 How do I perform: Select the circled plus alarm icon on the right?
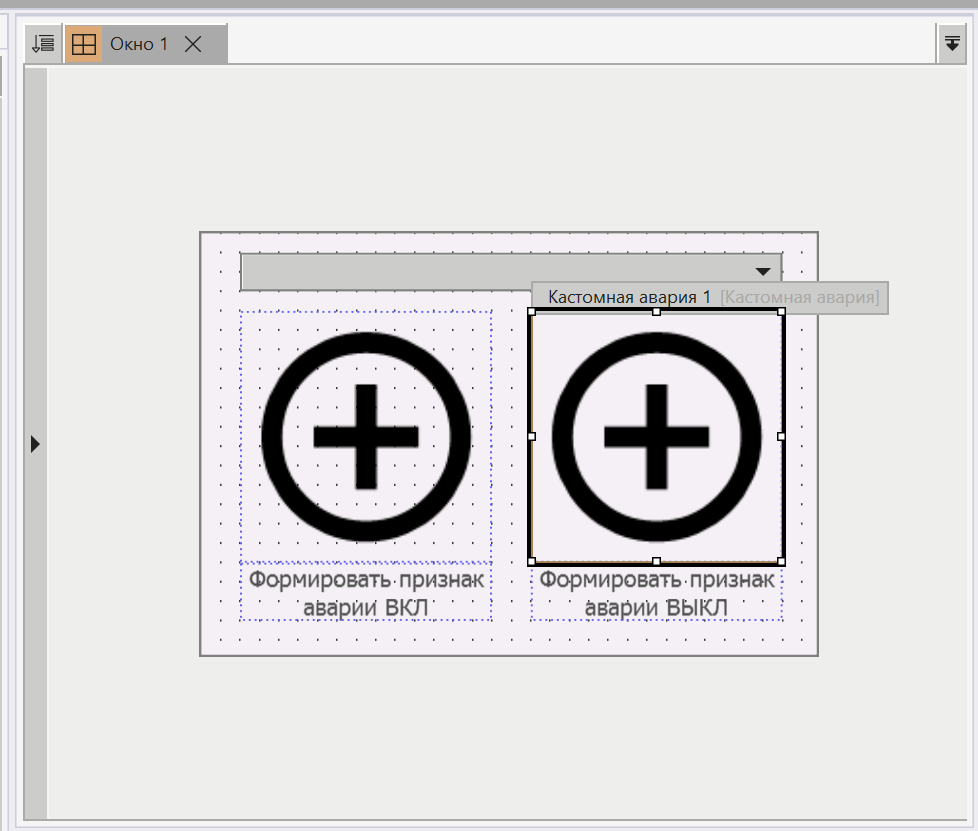[655, 435]
